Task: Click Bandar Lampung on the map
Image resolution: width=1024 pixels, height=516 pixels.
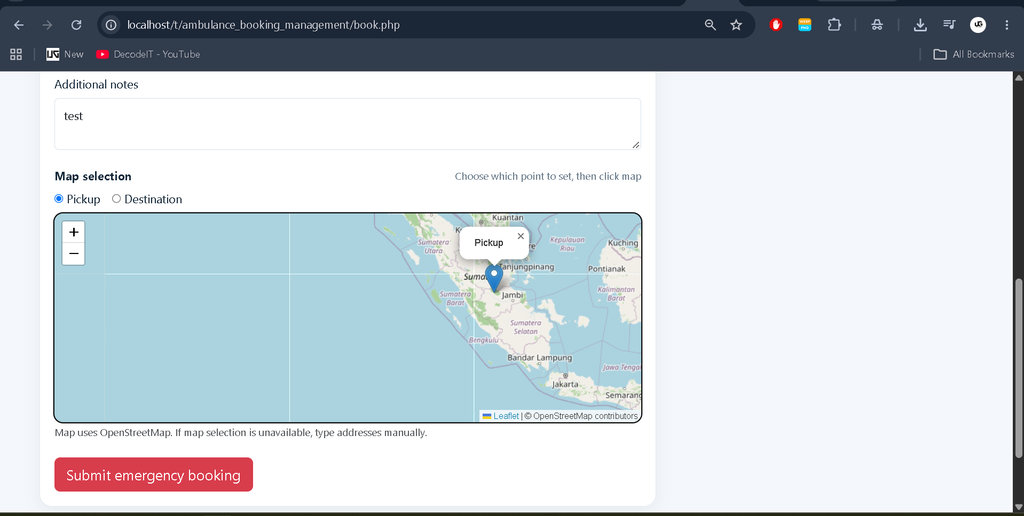Action: coord(539,358)
